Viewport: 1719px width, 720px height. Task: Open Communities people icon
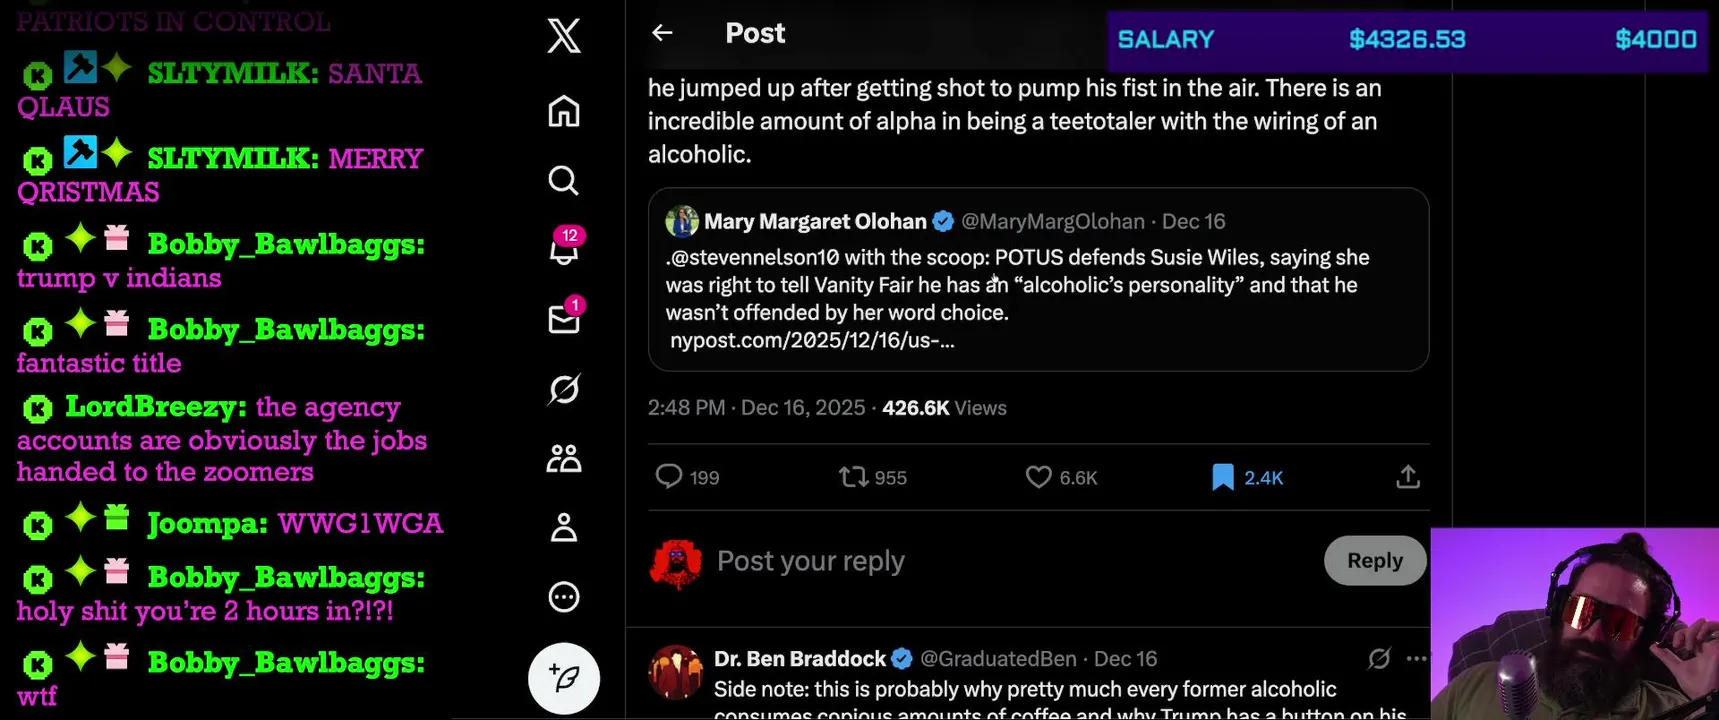(x=564, y=458)
